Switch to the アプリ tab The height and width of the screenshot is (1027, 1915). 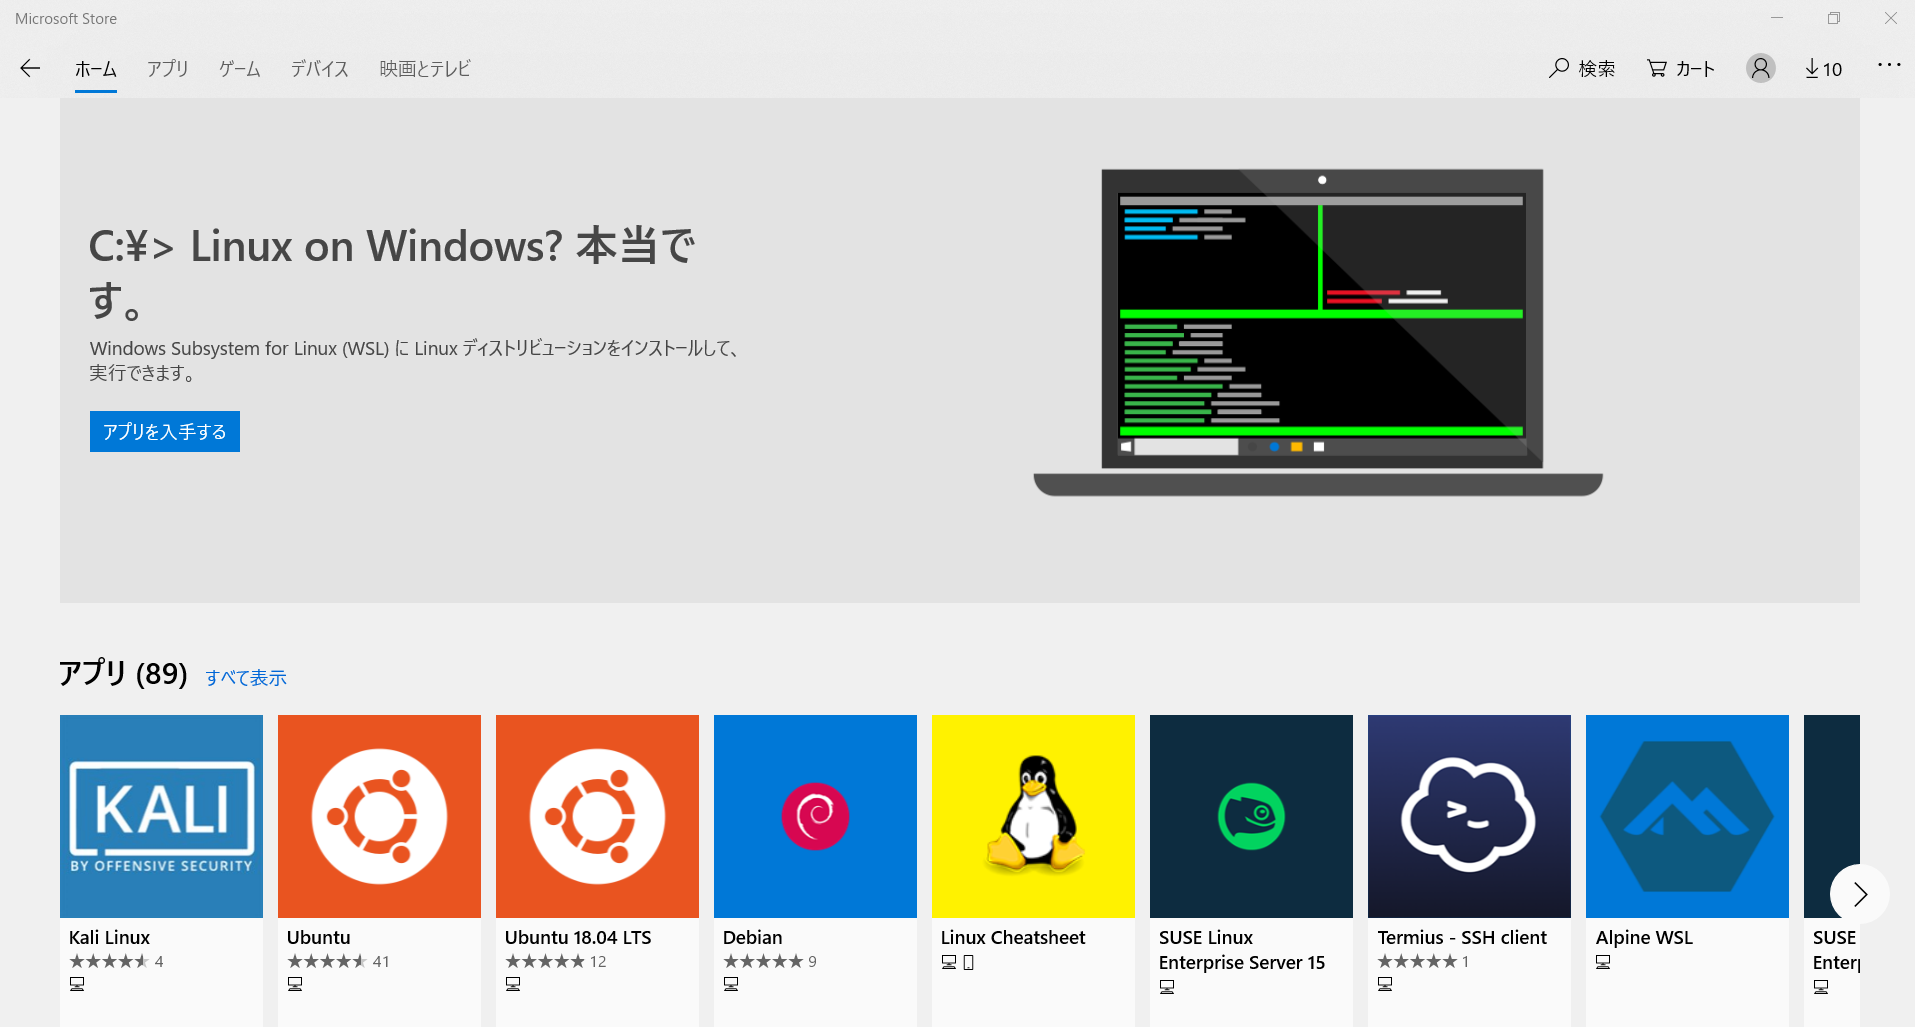click(x=168, y=69)
